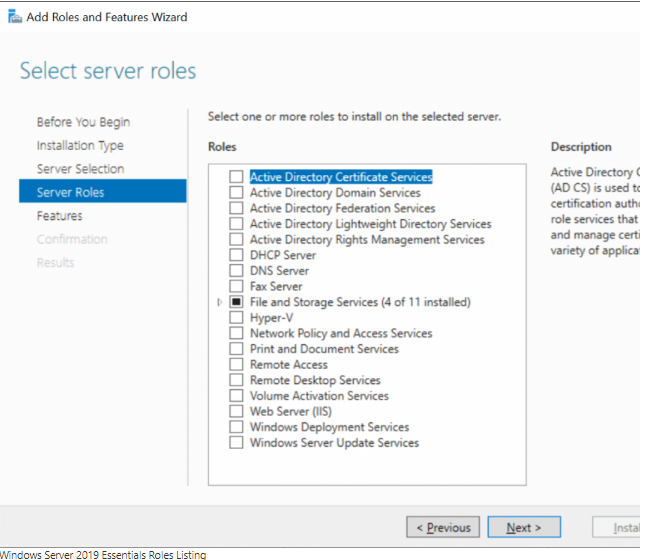Select Active Directory Federation Services label
The image size is (657, 560).
(342, 208)
